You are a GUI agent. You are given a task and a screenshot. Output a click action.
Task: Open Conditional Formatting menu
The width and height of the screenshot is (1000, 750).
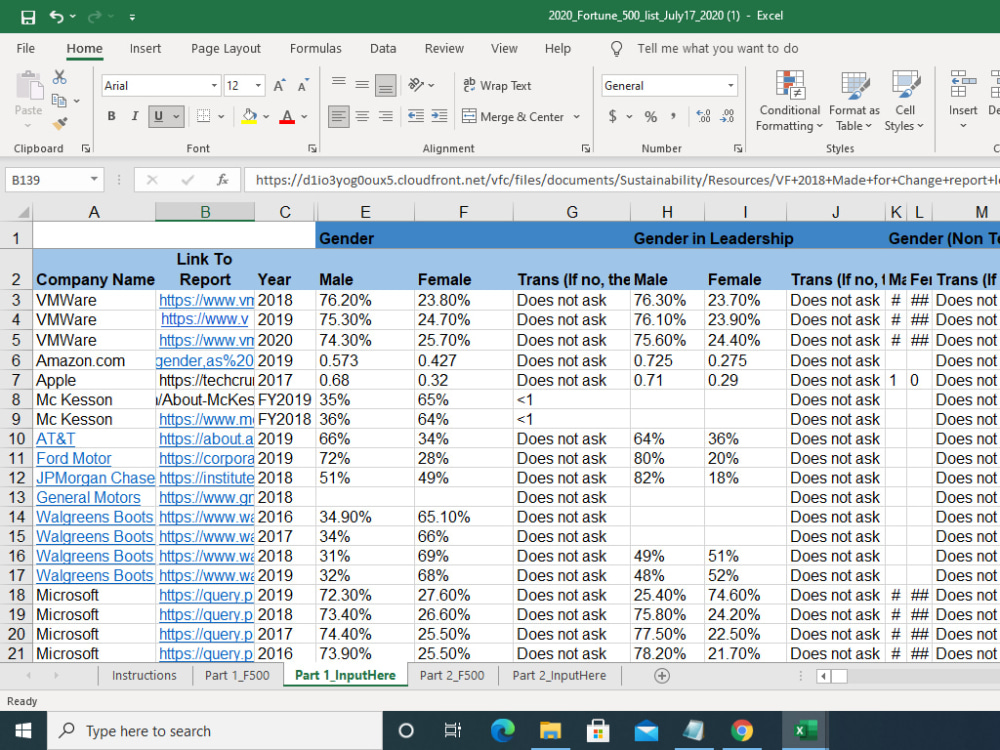point(790,101)
